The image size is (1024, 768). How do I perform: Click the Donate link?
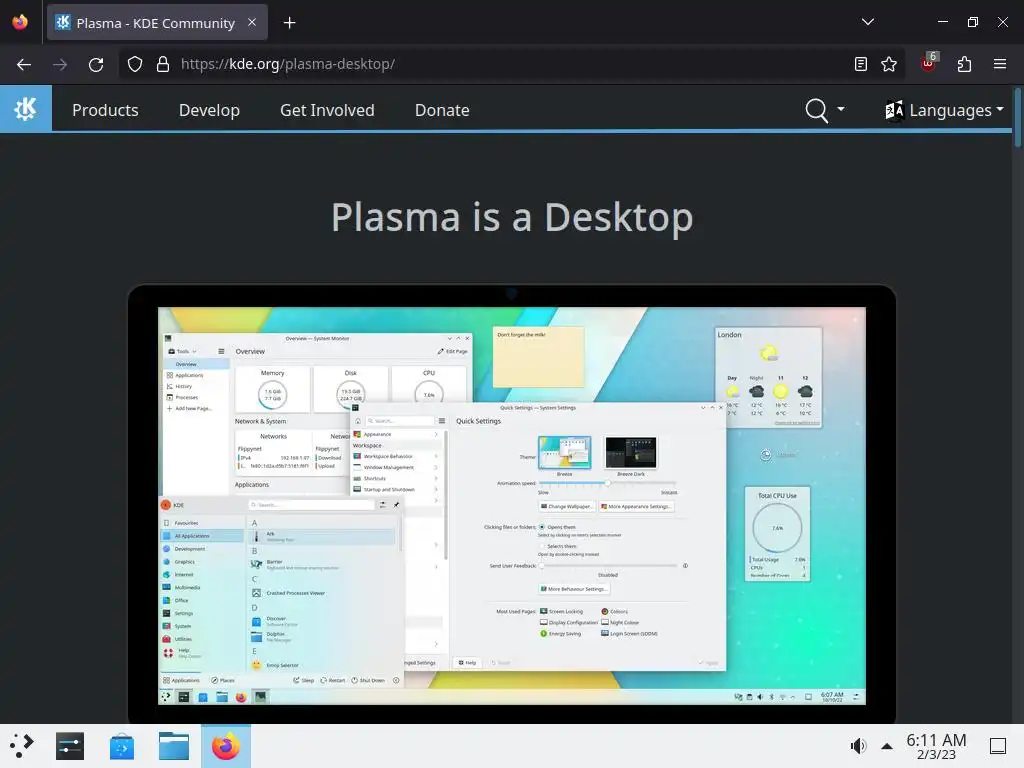coord(442,110)
